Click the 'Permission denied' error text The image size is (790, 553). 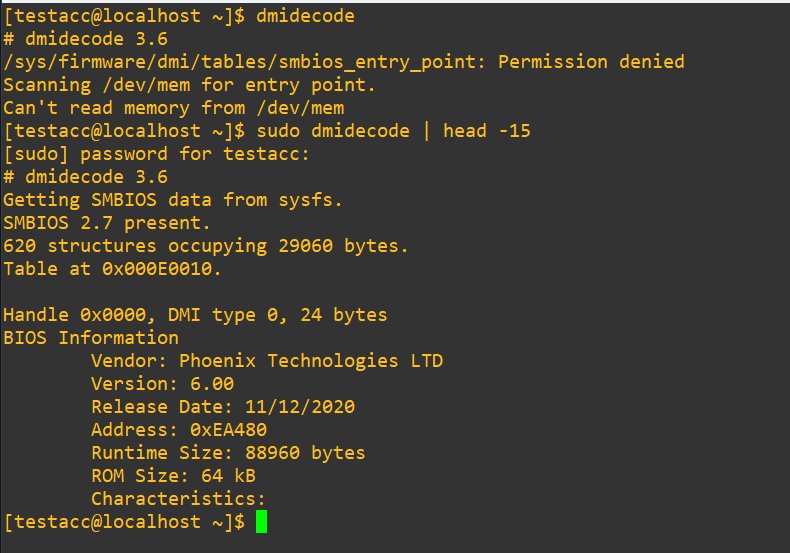coord(591,62)
